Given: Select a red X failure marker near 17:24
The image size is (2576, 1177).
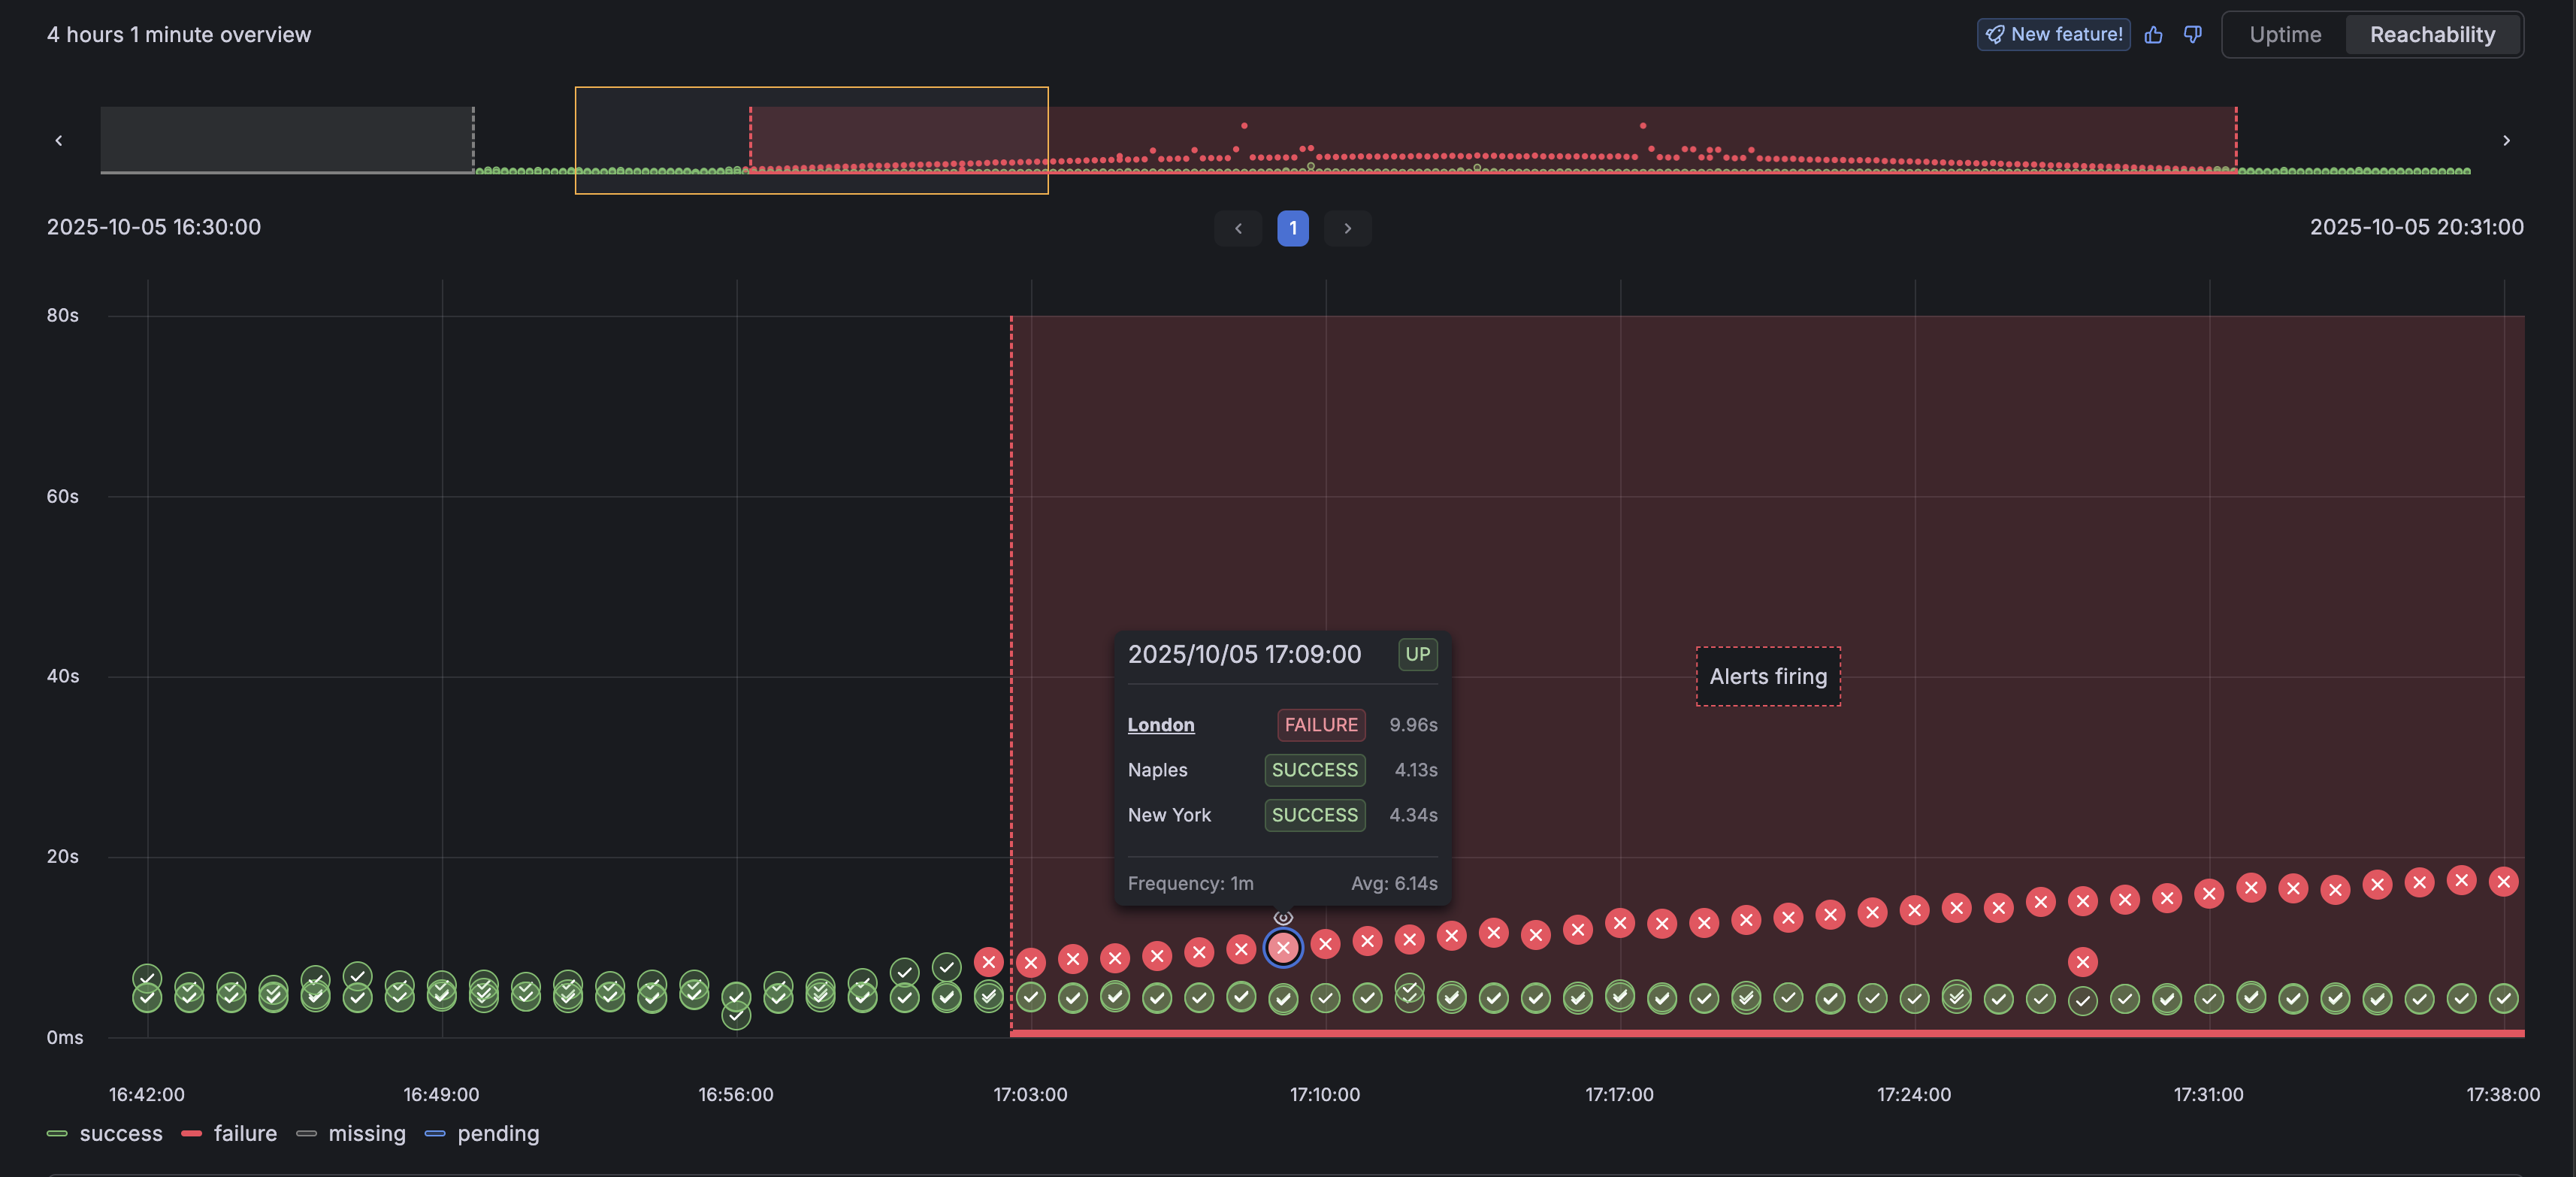Looking at the screenshot, I should point(1915,909).
